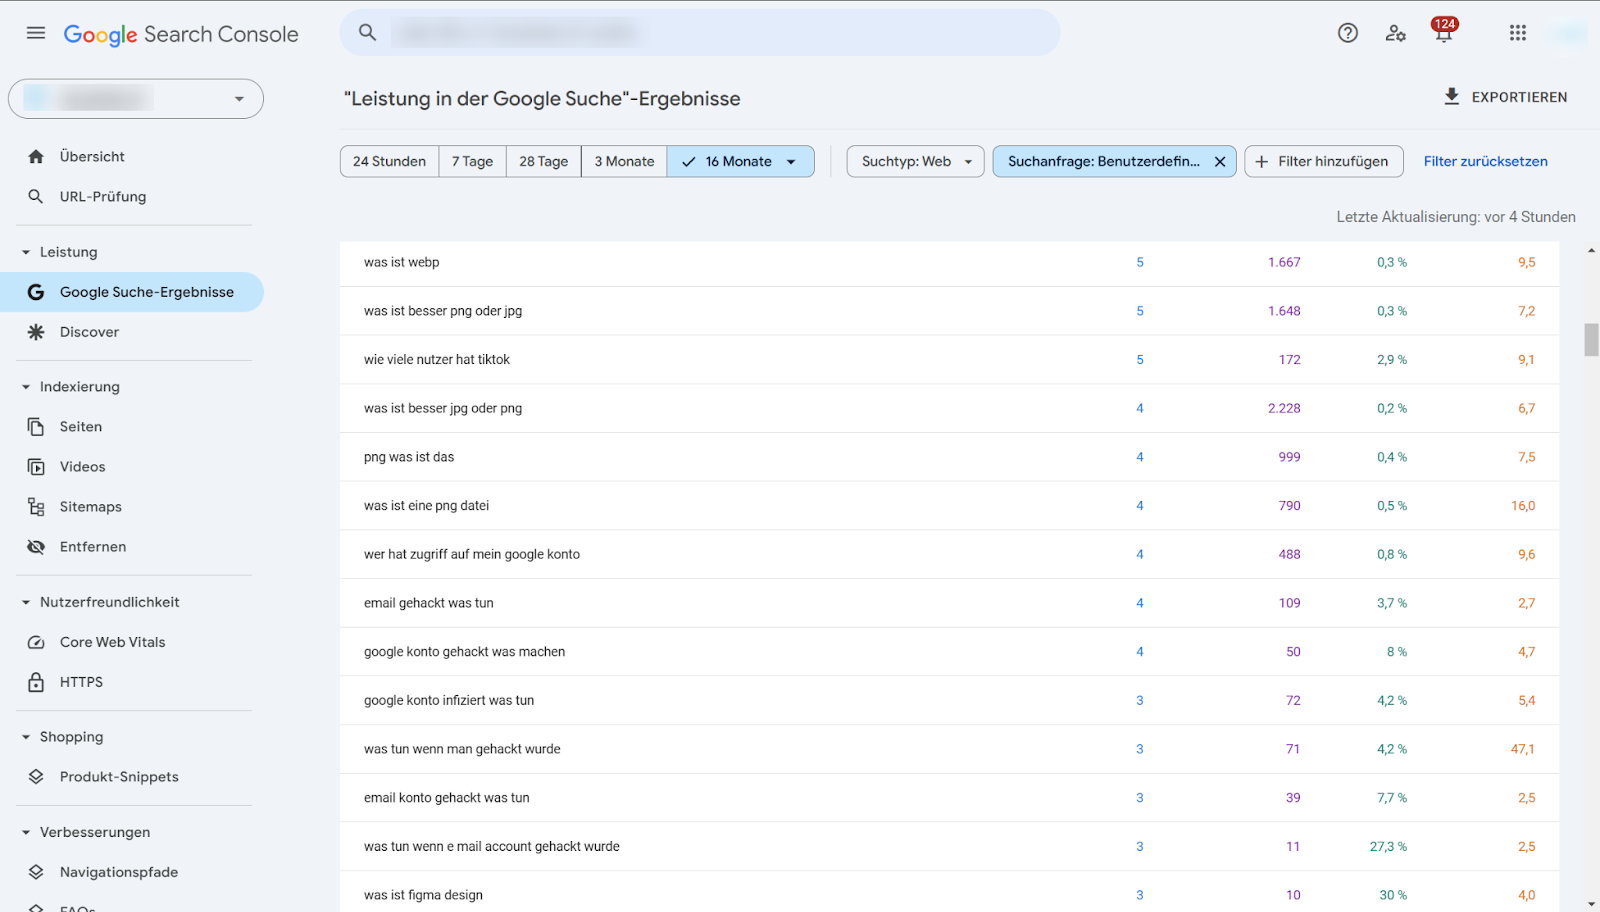1600x912 pixels.
Task: Click the search input field at top
Action: tap(700, 32)
